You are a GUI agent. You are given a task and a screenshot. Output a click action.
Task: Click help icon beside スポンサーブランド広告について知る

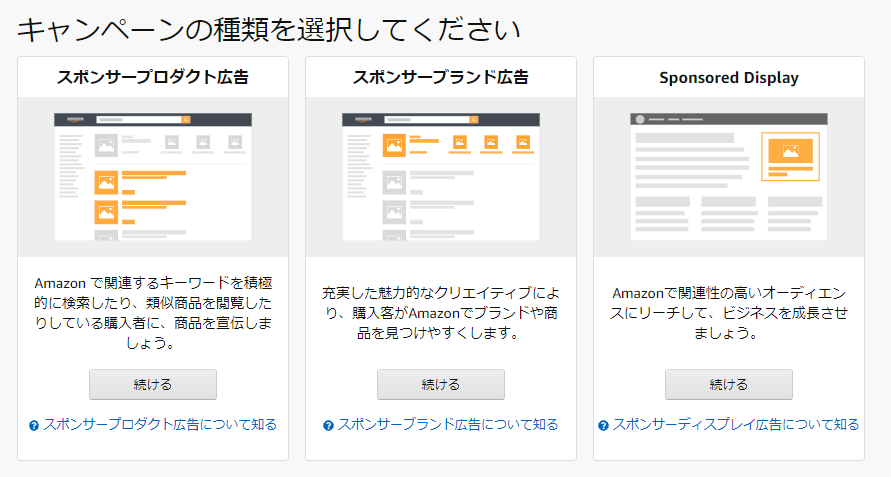coord(328,425)
